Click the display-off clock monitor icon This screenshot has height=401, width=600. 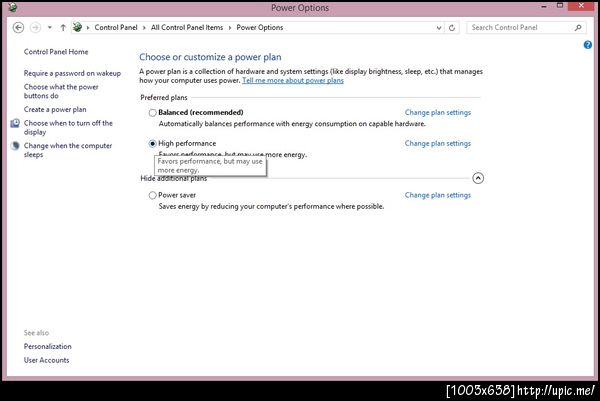tap(15, 123)
